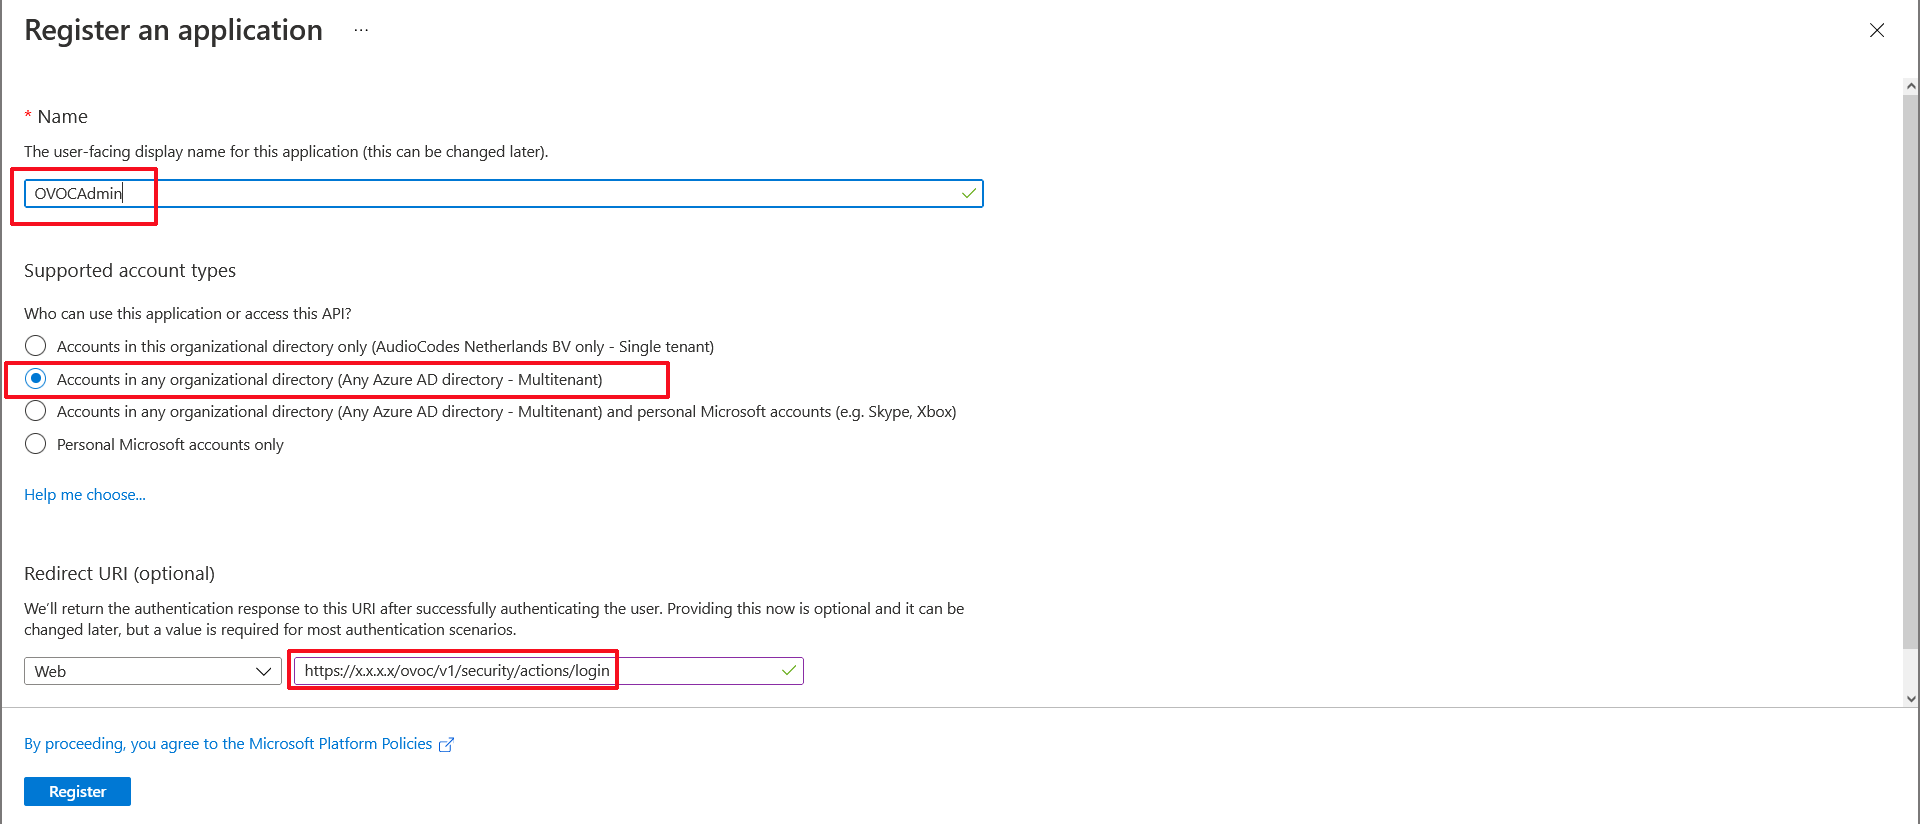Image resolution: width=1920 pixels, height=824 pixels.
Task: Click into the OVOCAdmin name field
Action: 500,193
